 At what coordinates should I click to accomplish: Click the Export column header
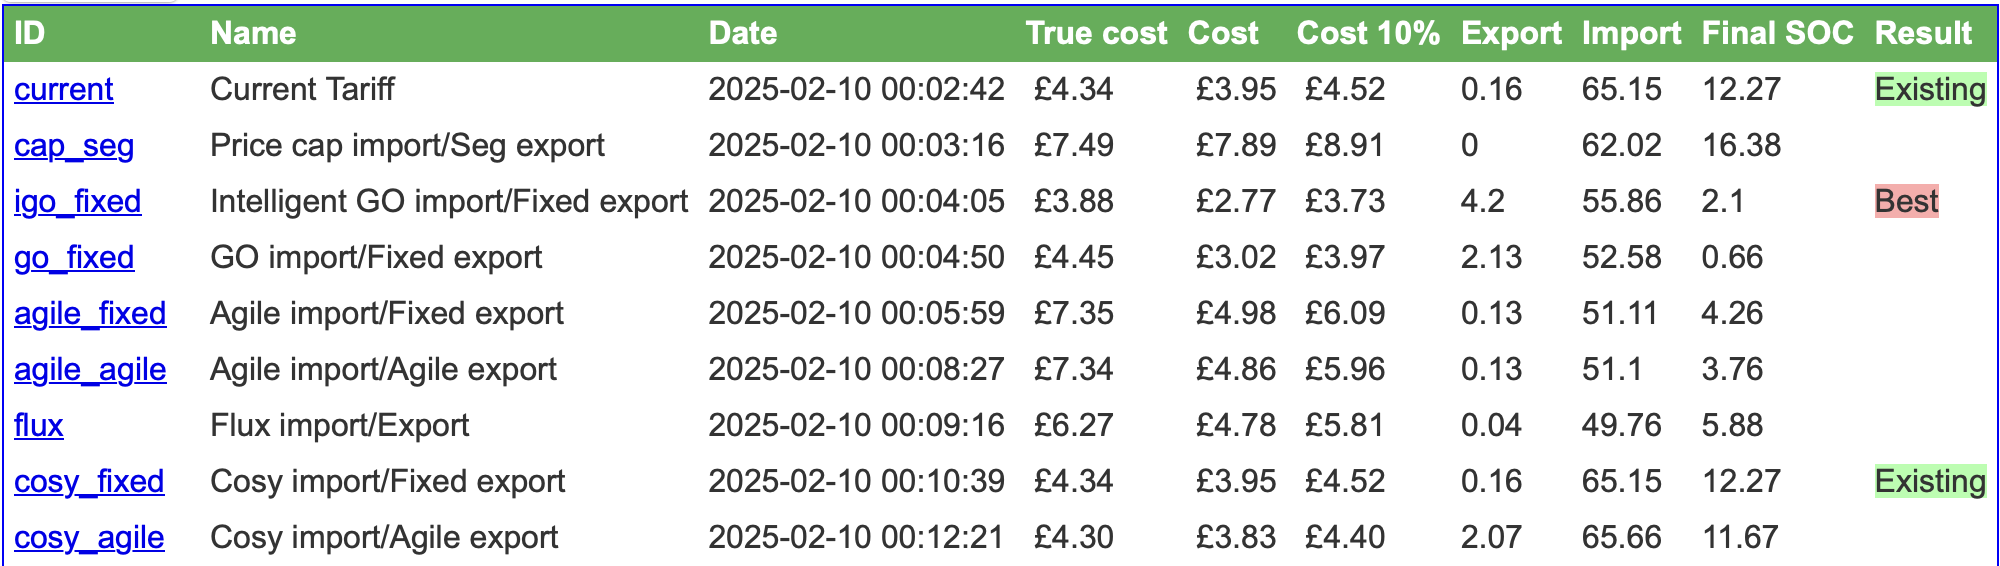[1511, 34]
